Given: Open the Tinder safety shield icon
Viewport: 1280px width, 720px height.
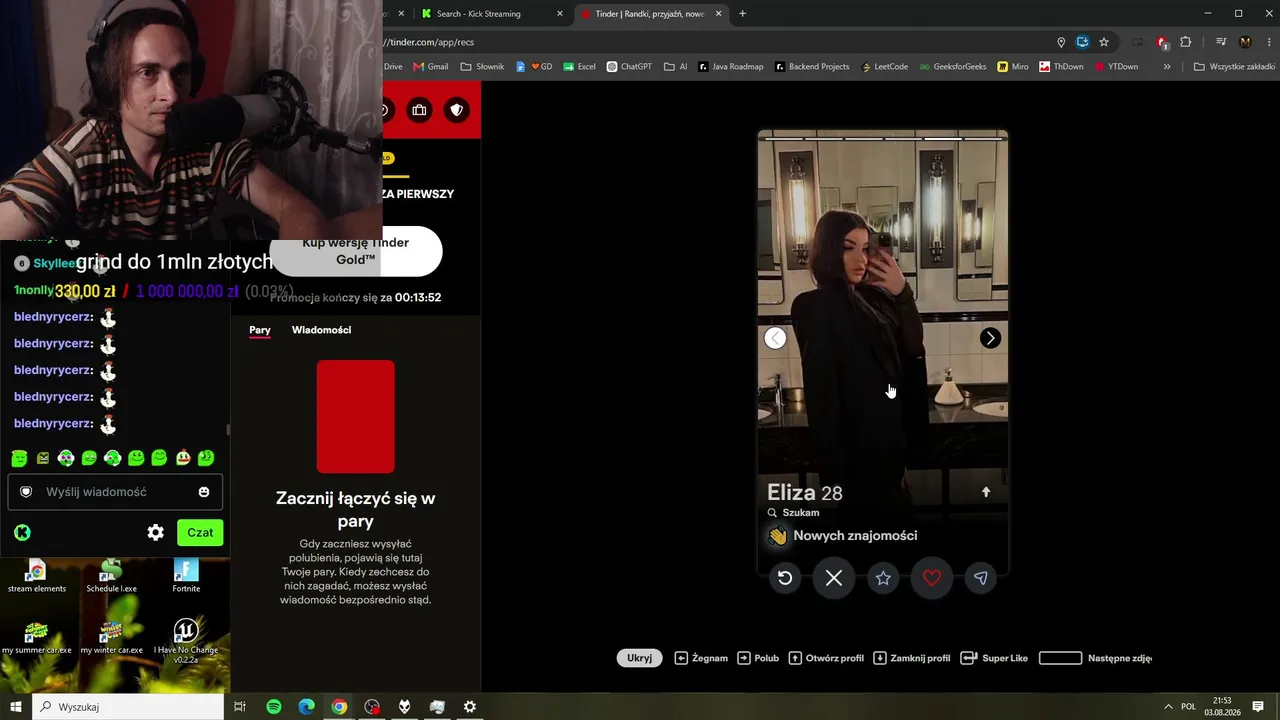Looking at the screenshot, I should [457, 110].
